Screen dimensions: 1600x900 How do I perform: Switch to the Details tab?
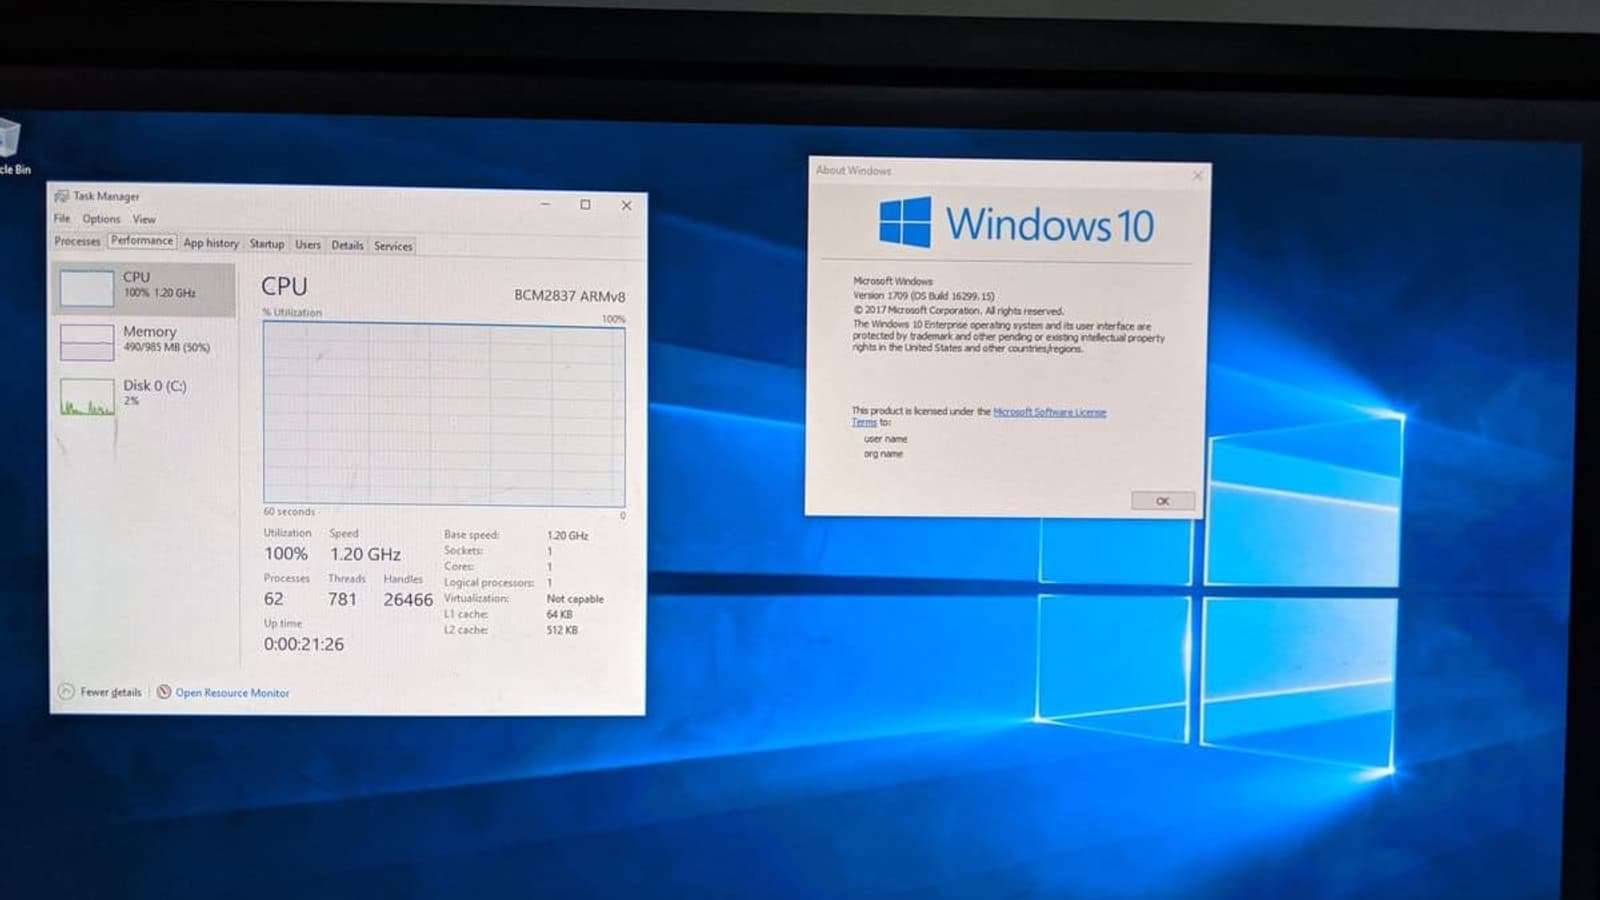[x=348, y=245]
